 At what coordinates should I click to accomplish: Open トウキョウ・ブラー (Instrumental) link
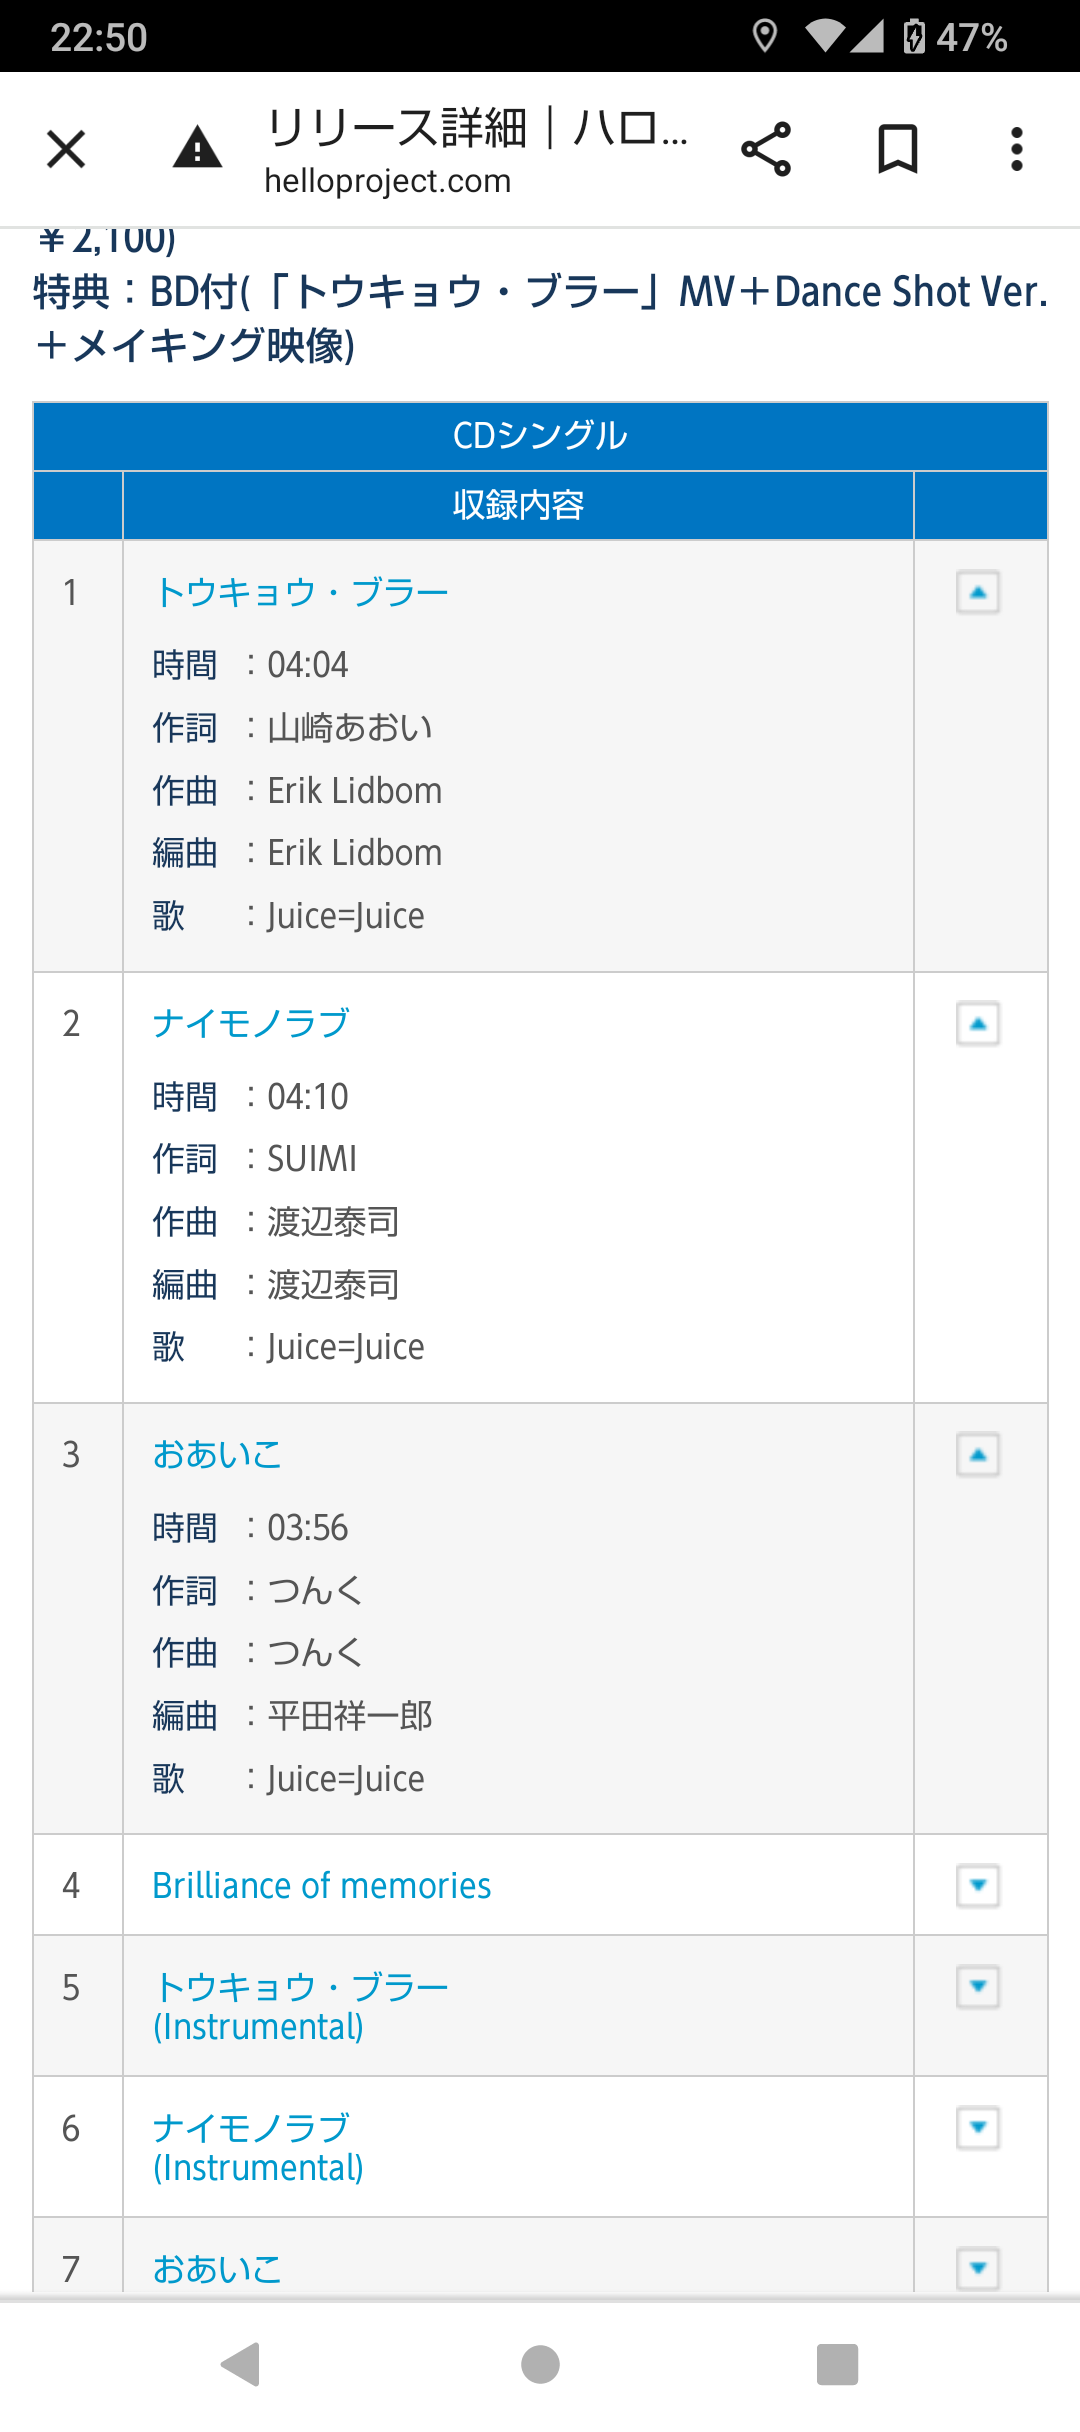301,2006
